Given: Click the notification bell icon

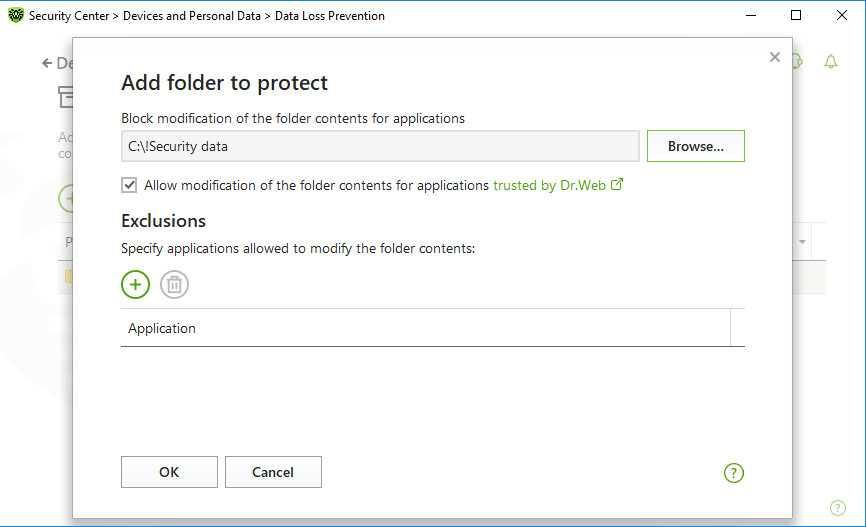Looking at the screenshot, I should pyautogui.click(x=831, y=61).
